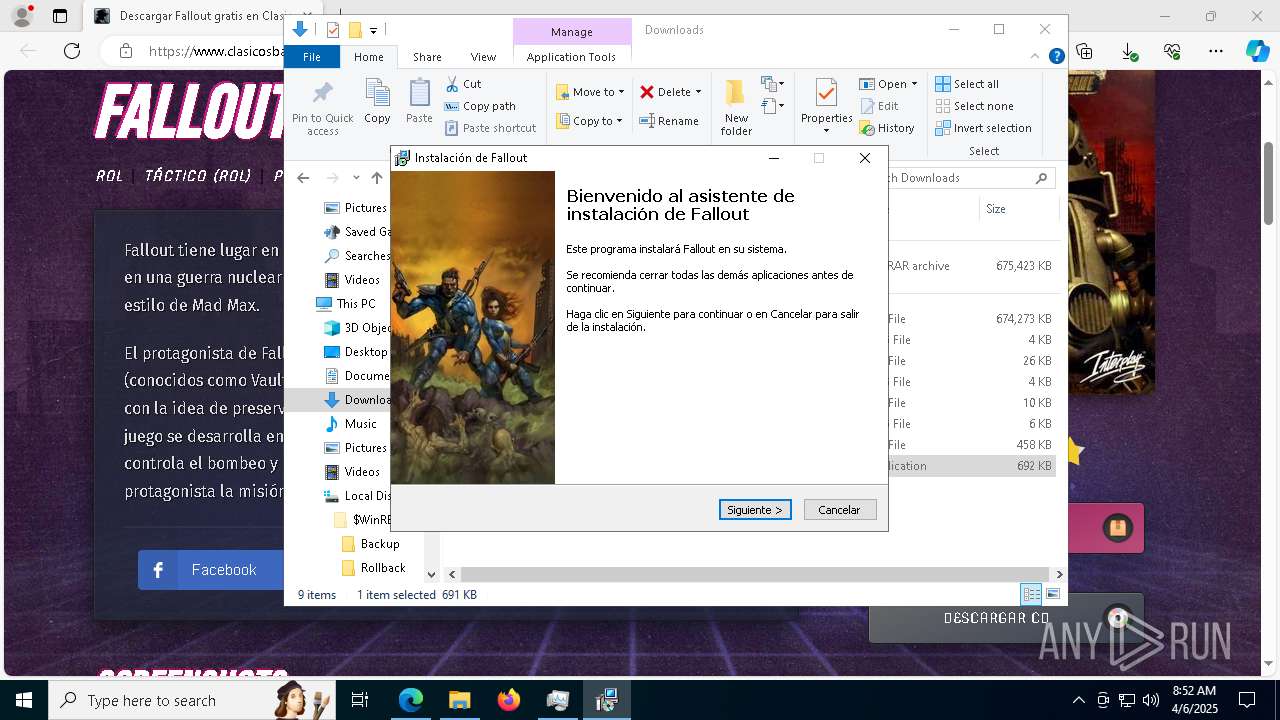Open the File tab in Explorer
Viewport: 1280px width, 720px height.
click(x=312, y=57)
